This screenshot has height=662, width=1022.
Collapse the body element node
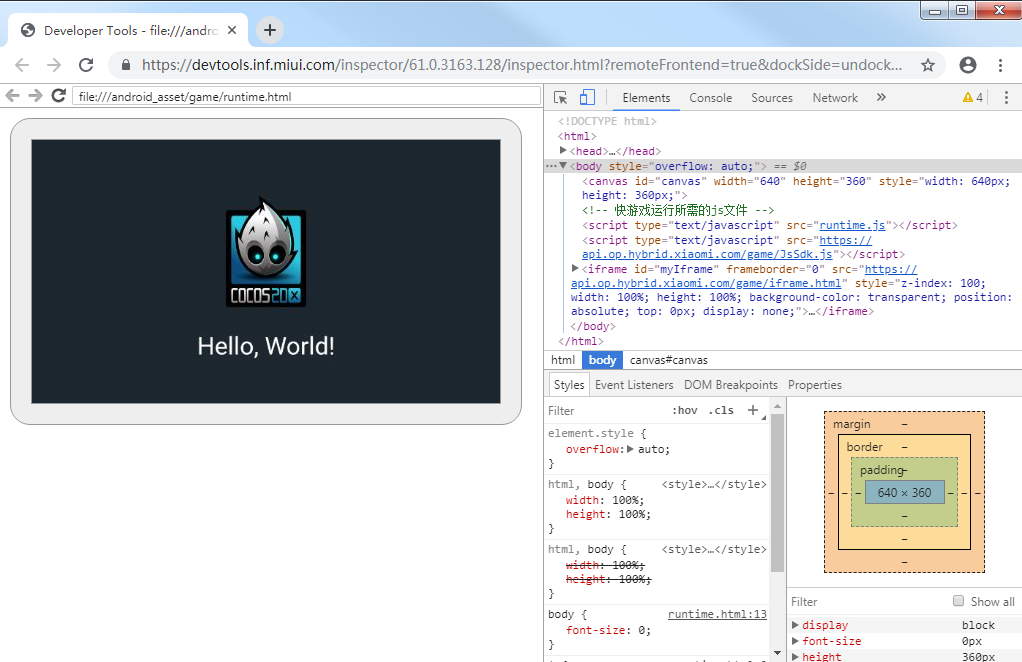coord(564,166)
